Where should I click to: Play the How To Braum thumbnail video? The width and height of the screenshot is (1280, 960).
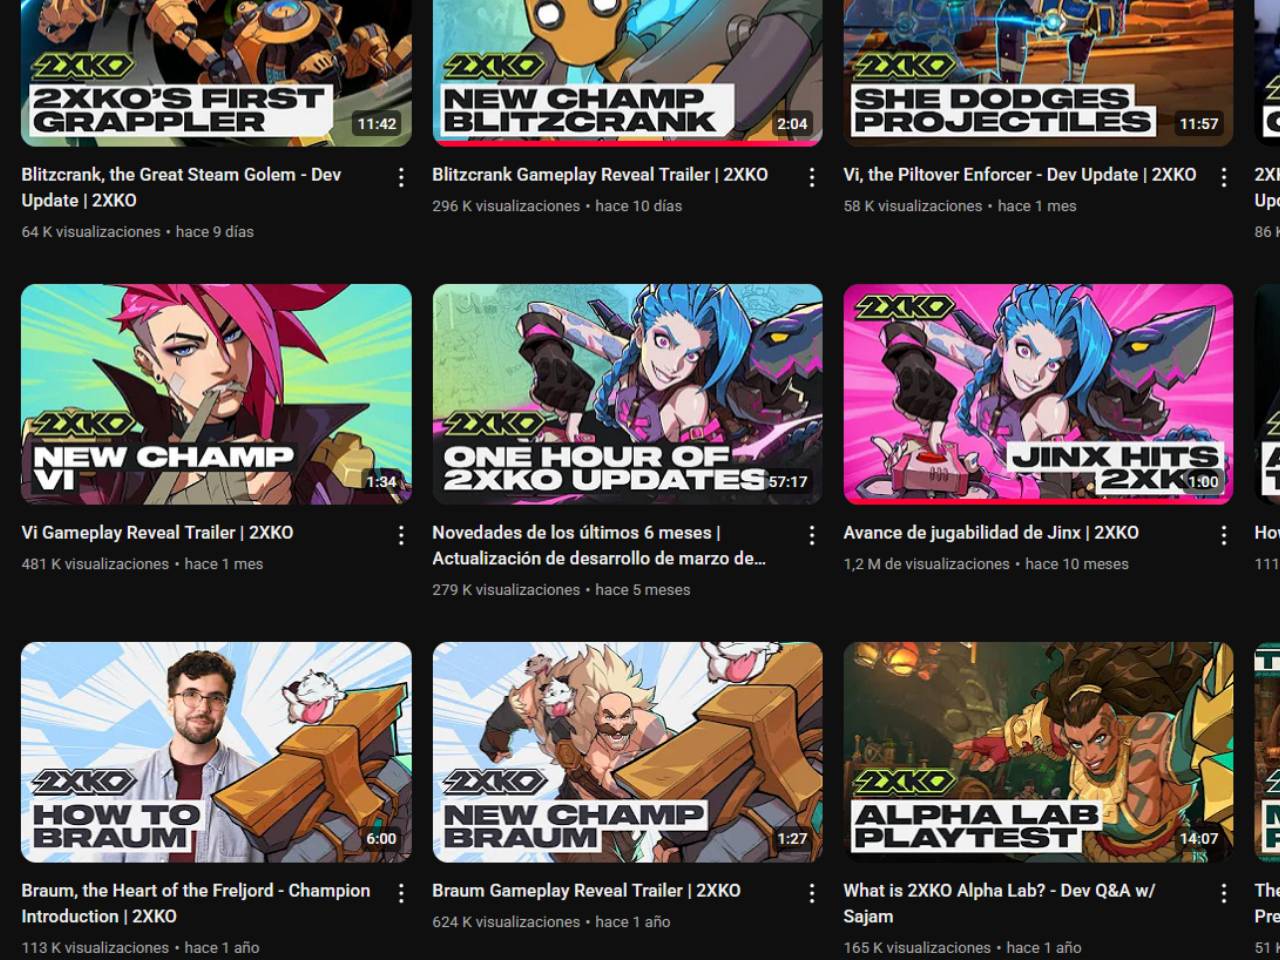tap(216, 752)
